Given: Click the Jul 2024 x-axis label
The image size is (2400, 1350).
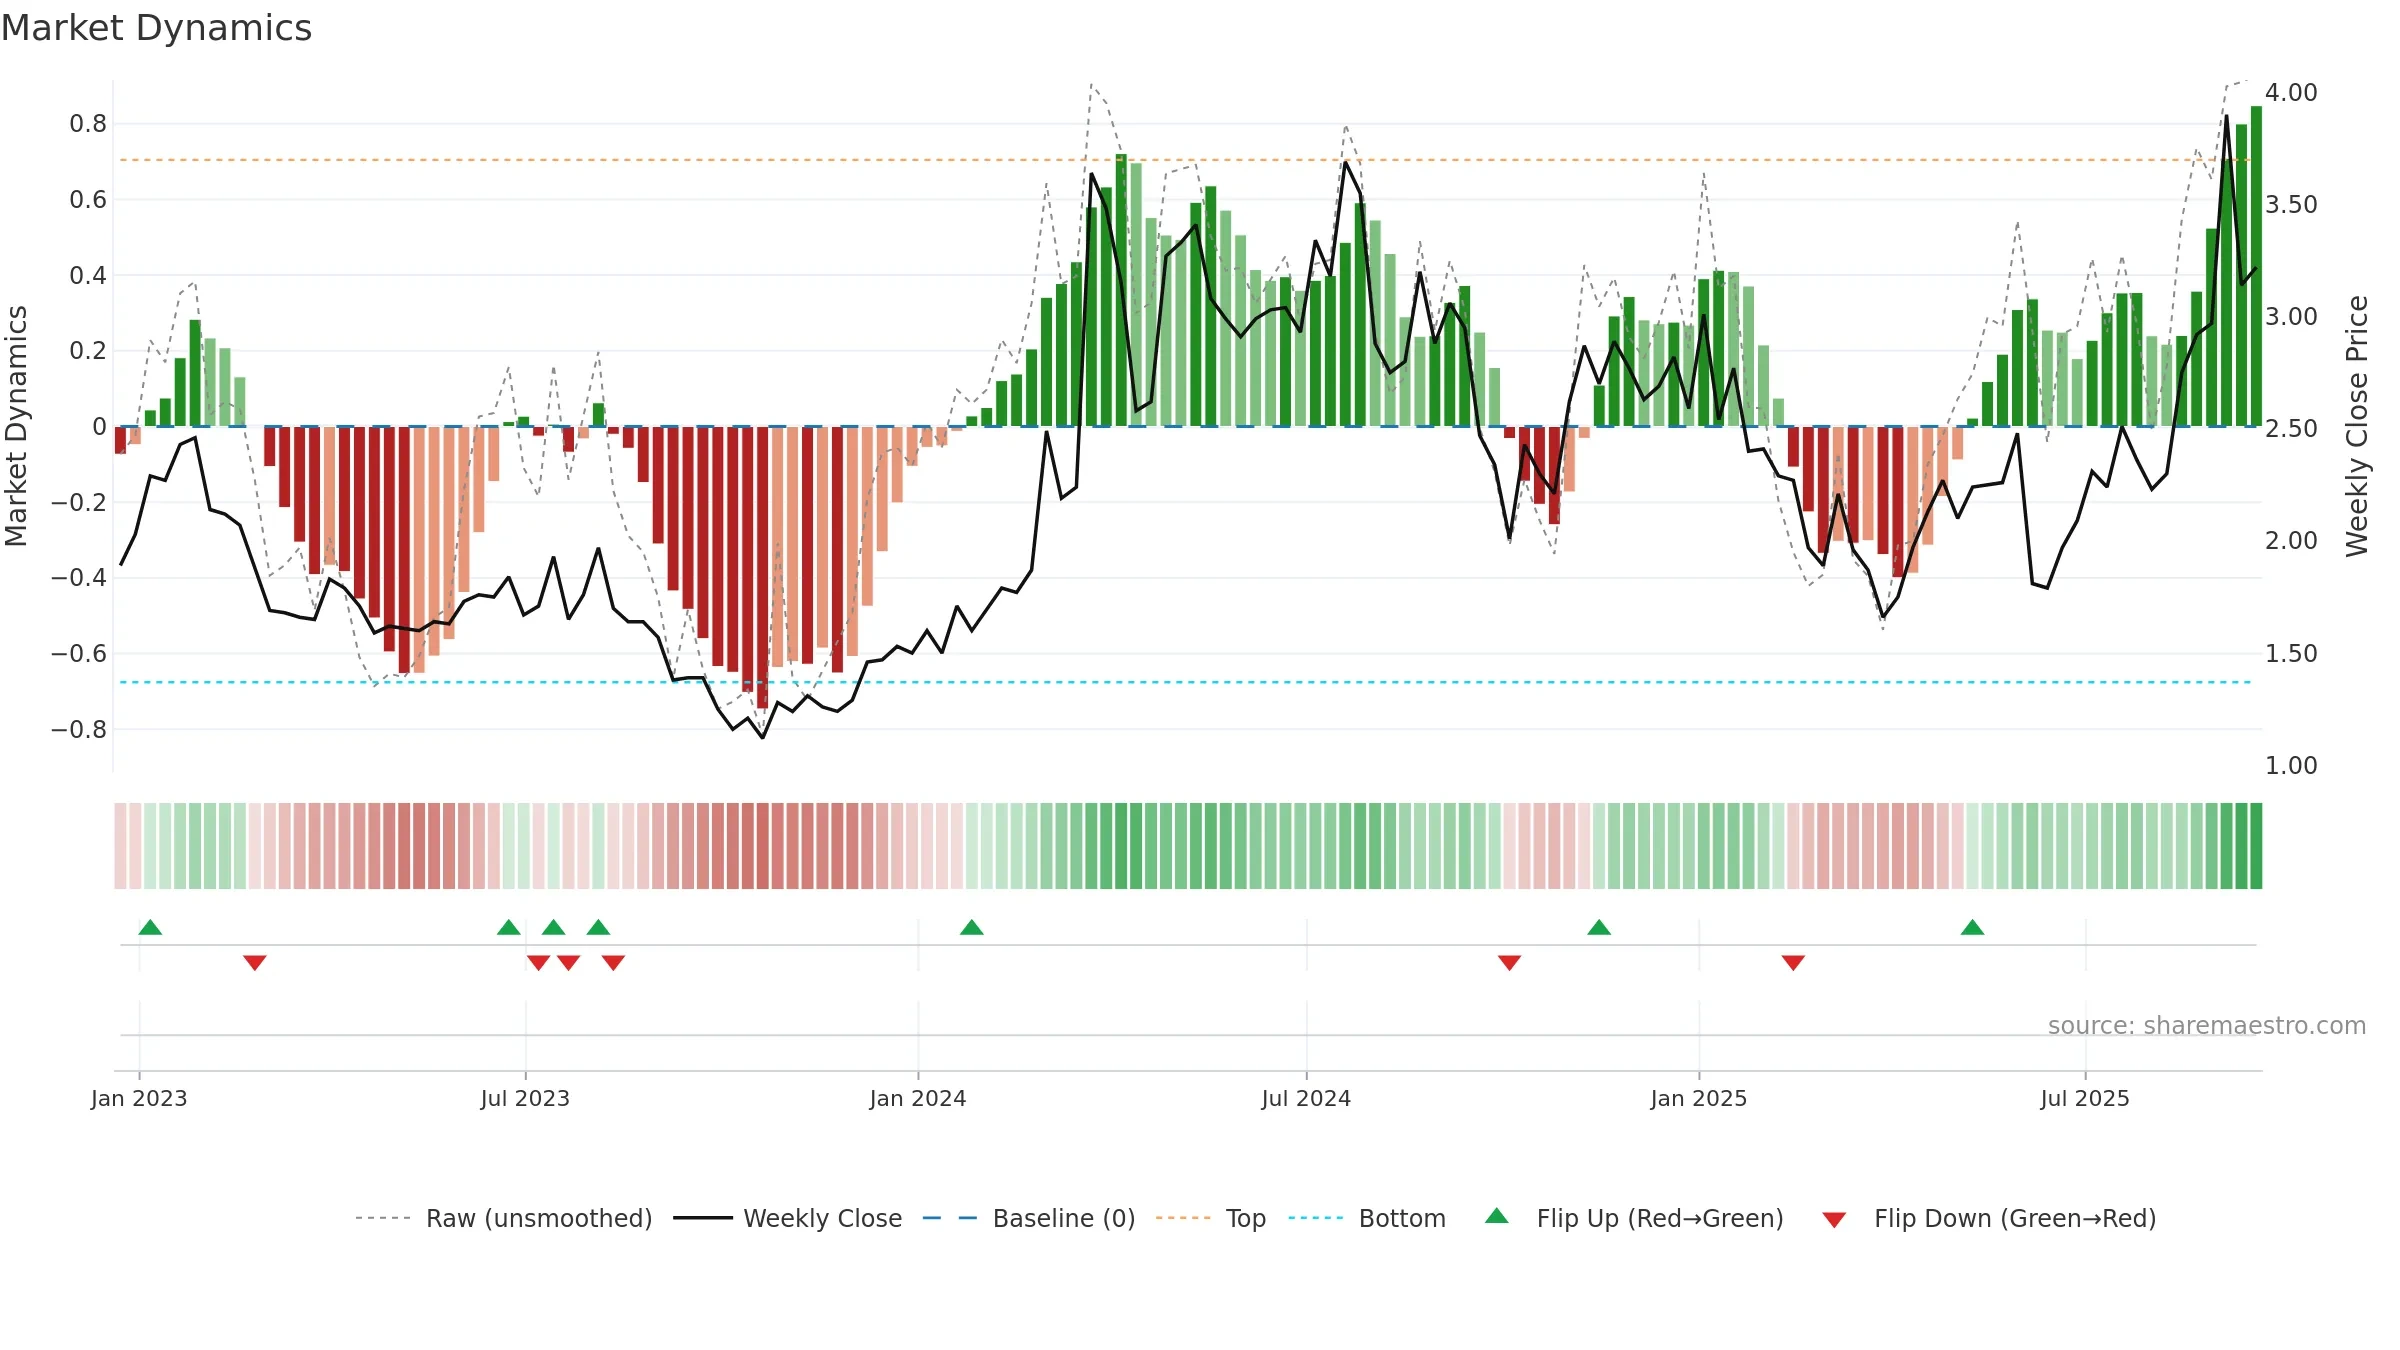Looking at the screenshot, I should coord(1306,1098).
